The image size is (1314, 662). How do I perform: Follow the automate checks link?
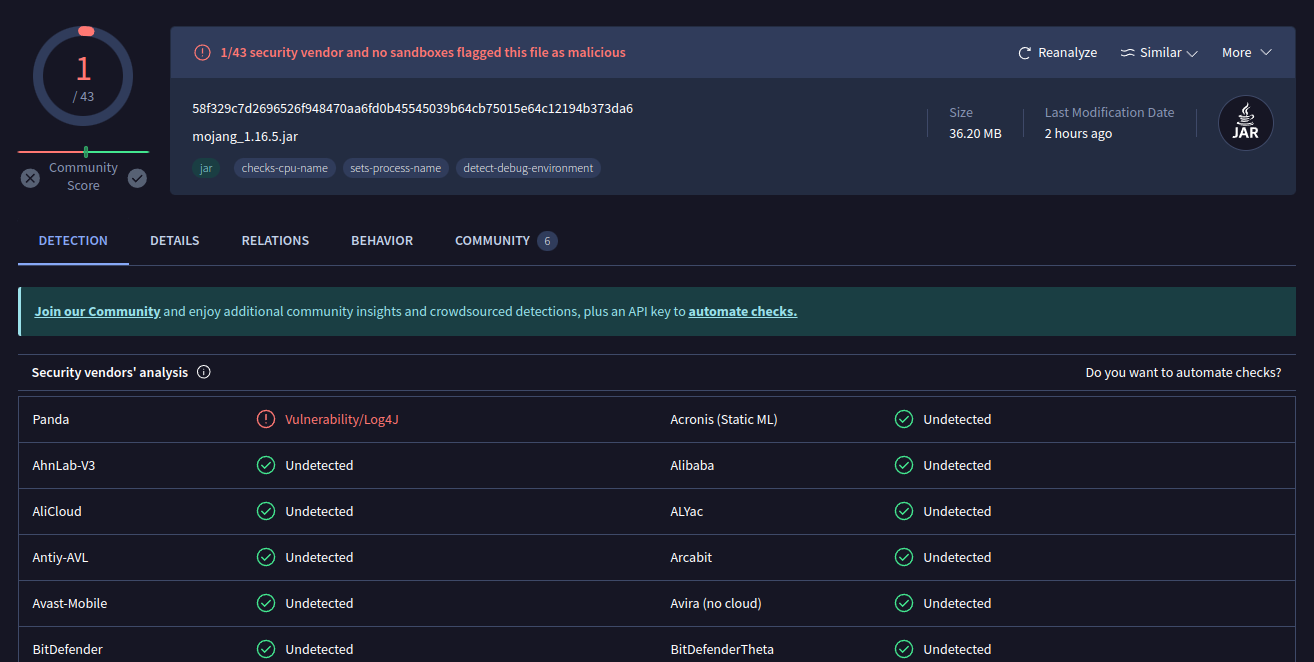pyautogui.click(x=742, y=311)
